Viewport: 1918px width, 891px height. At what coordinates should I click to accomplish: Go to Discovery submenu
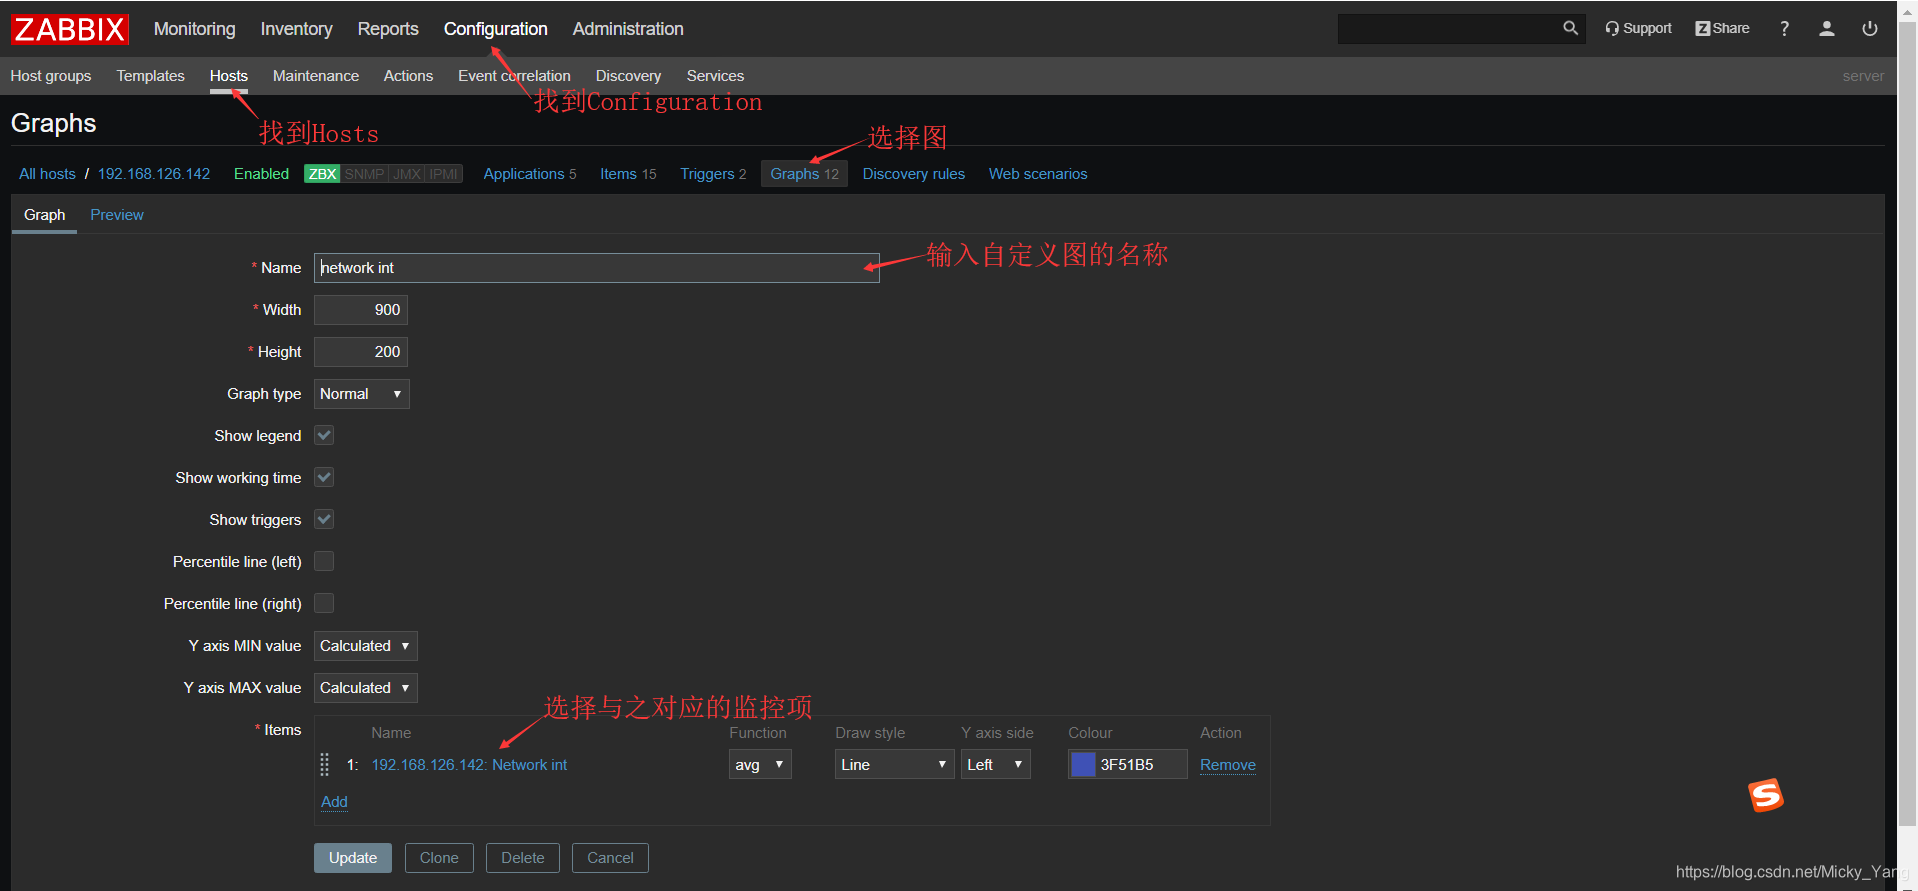tap(628, 76)
